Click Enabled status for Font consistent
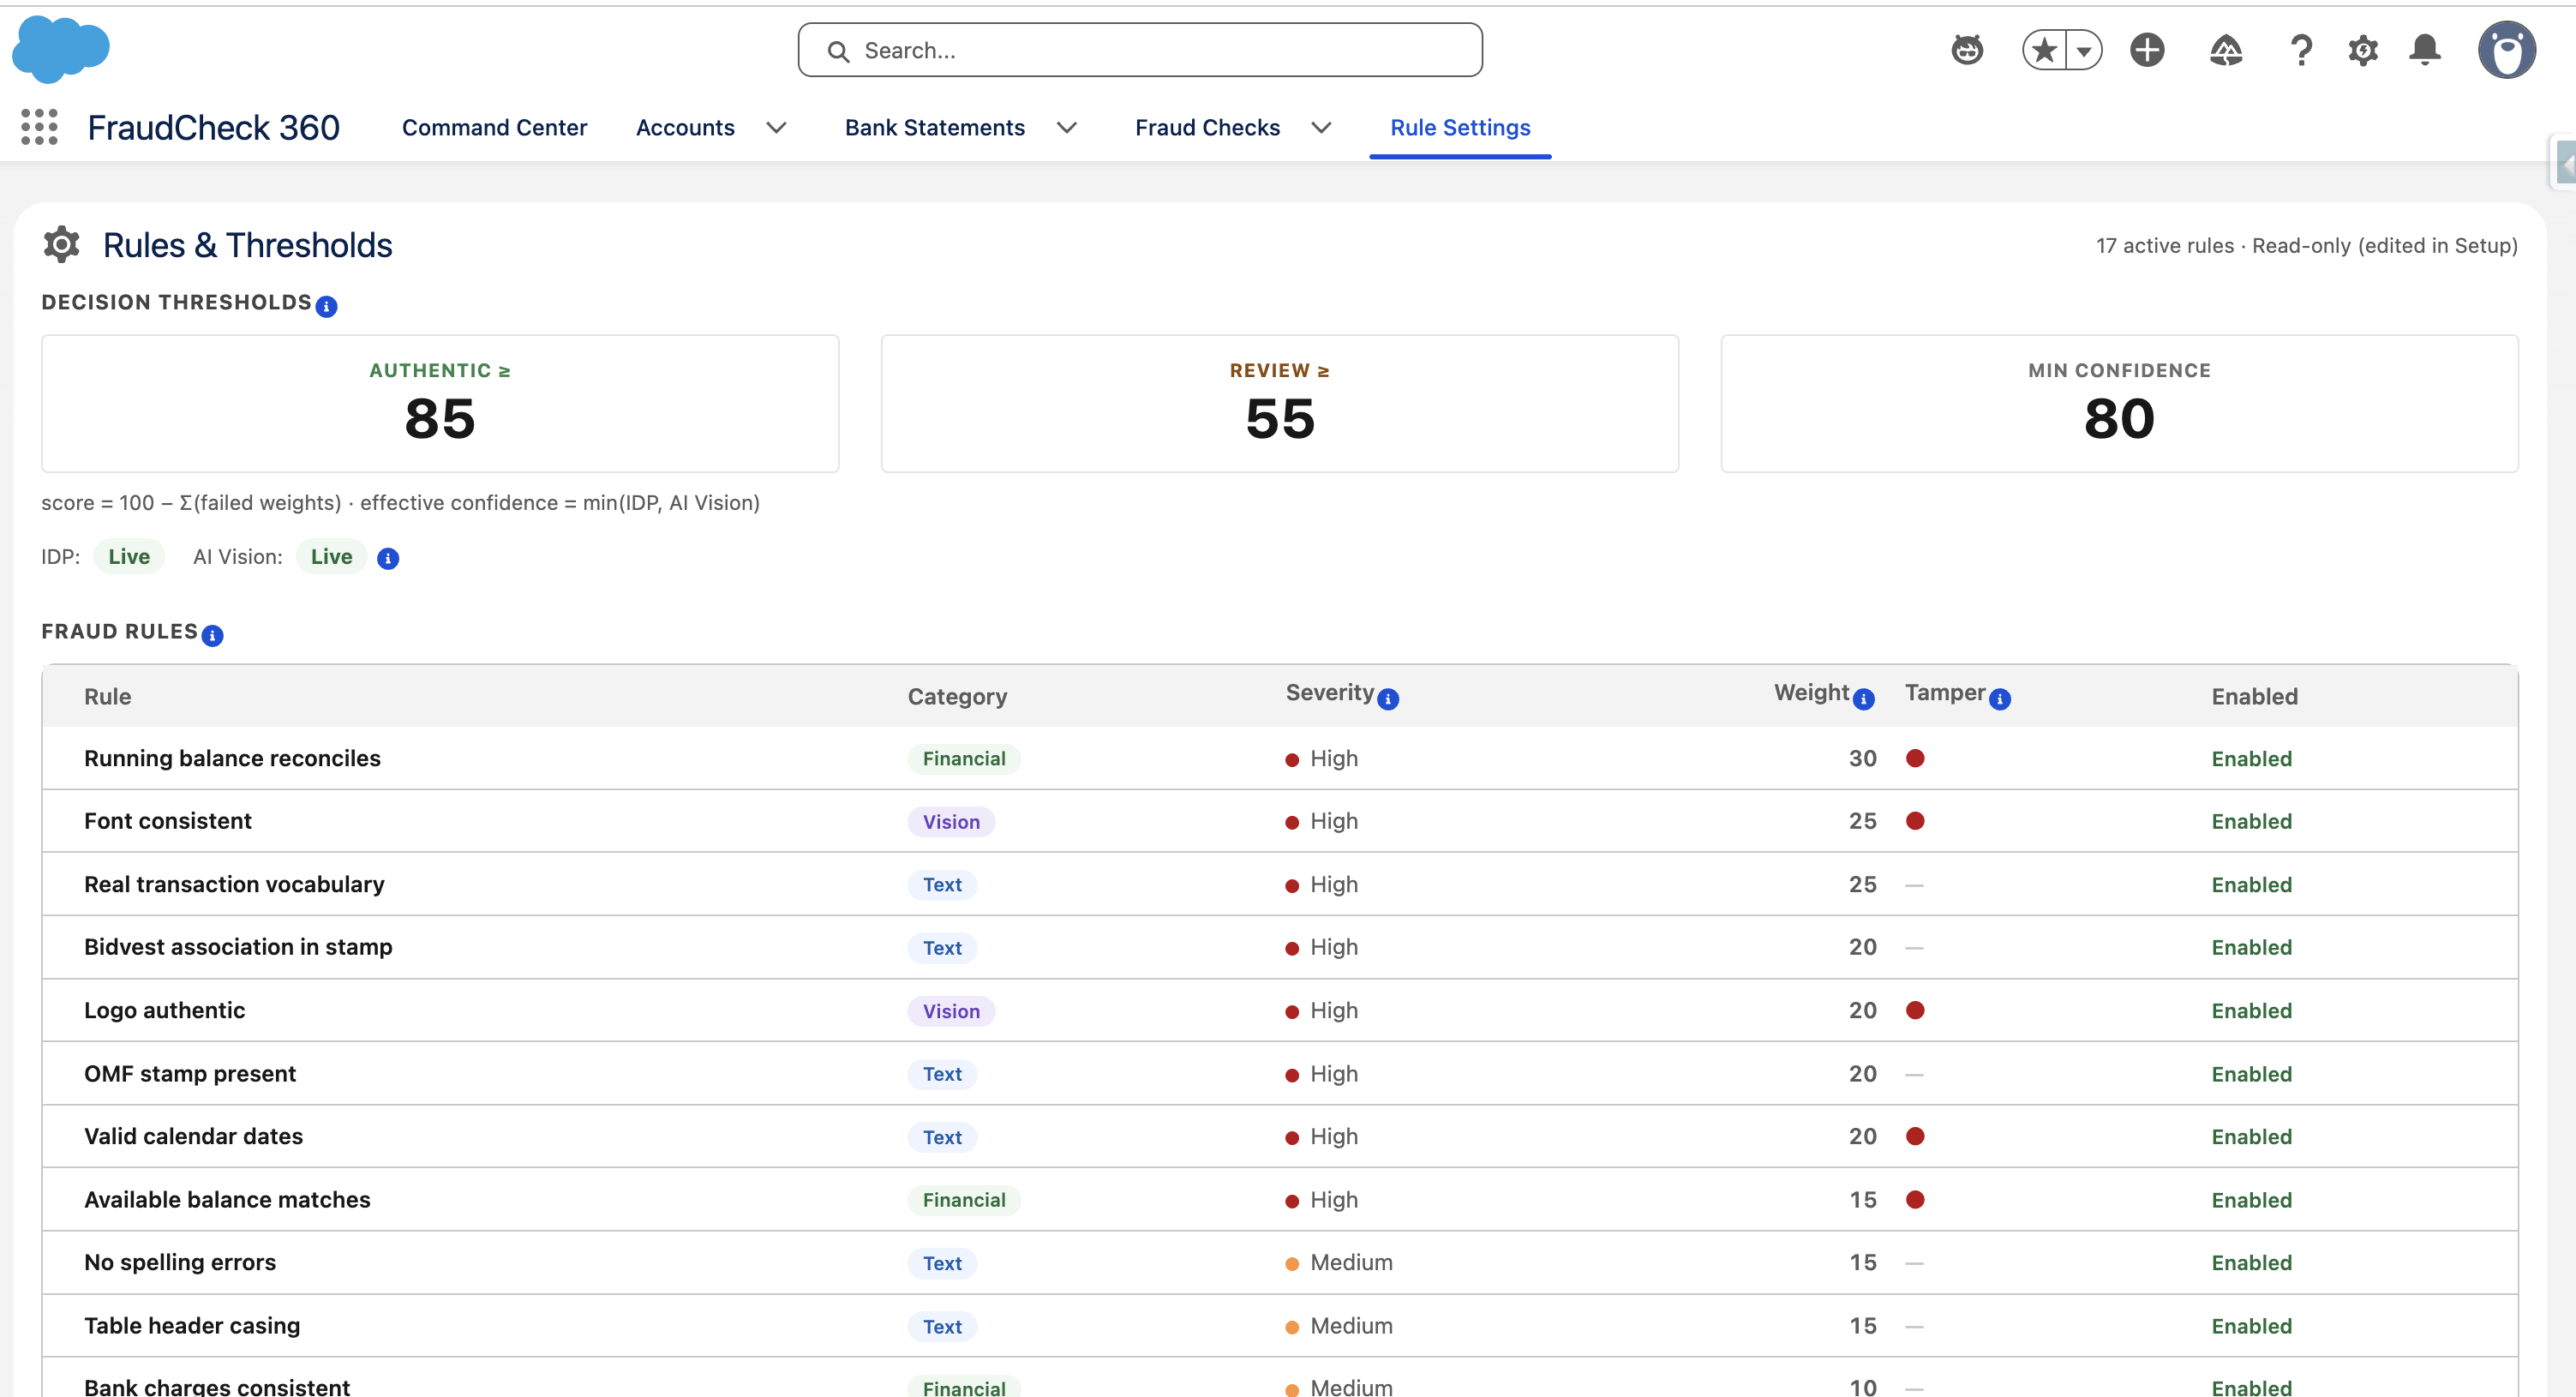The width and height of the screenshot is (2576, 1397). pos(2251,822)
